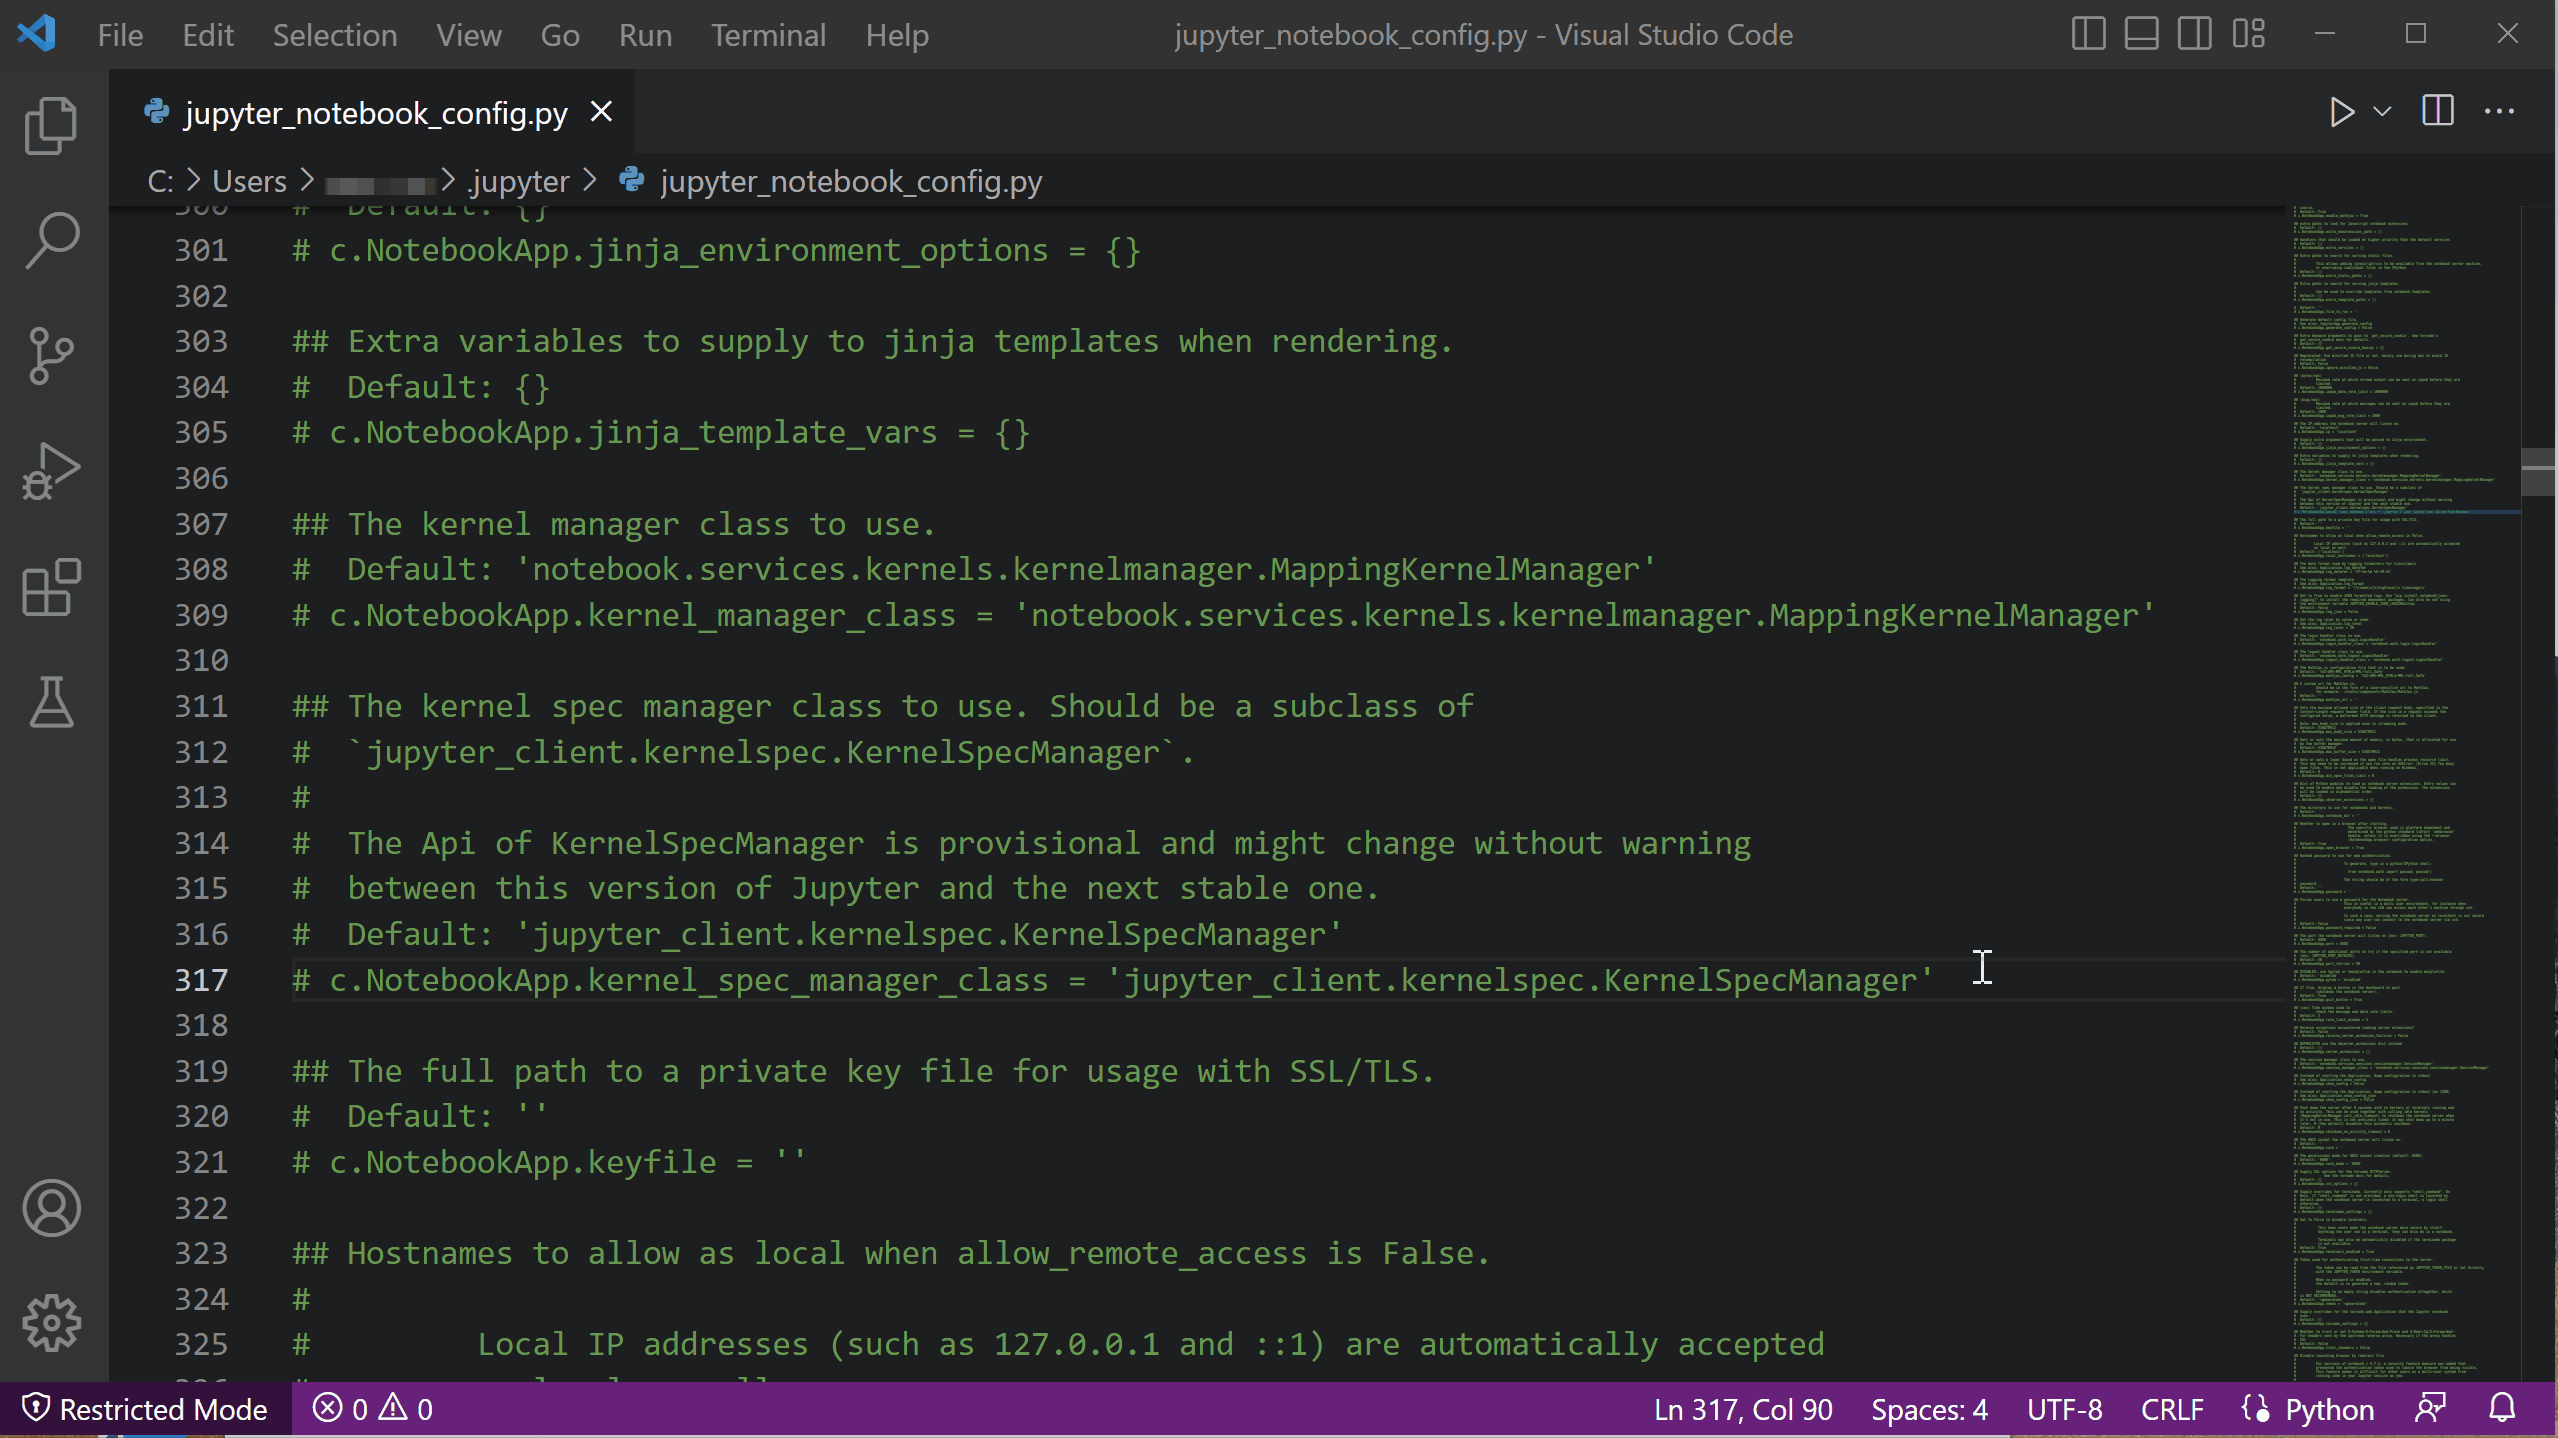Open the Search panel

(x=50, y=238)
